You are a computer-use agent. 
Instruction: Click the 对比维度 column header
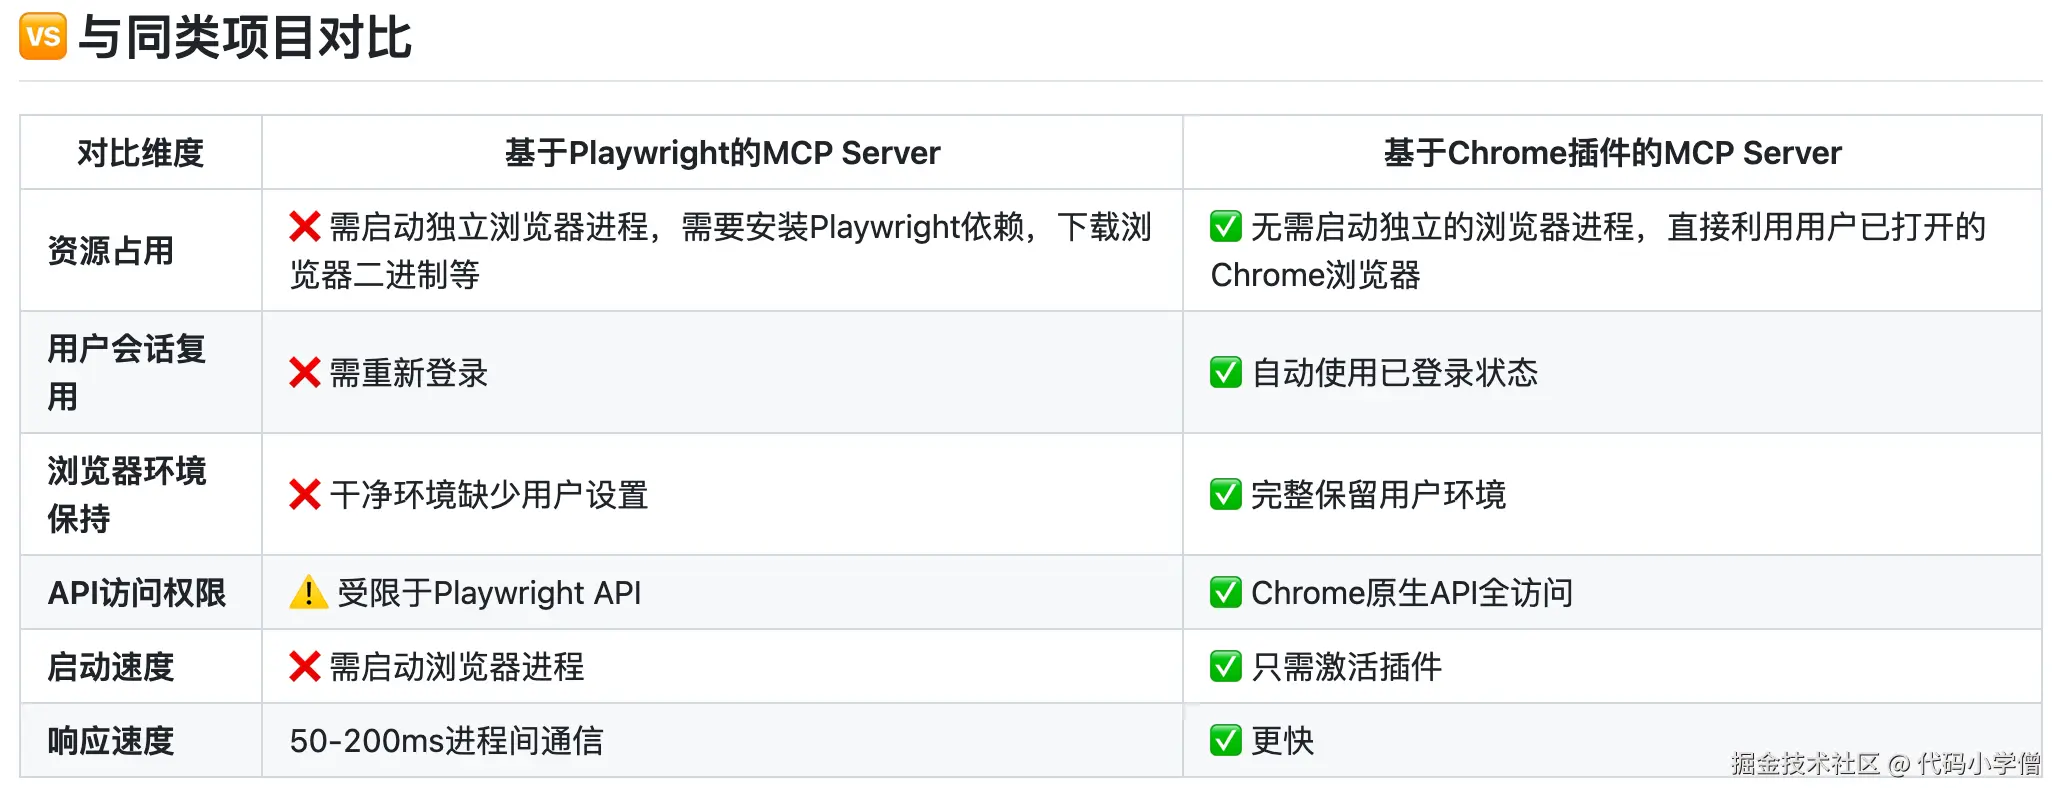pyautogui.click(x=140, y=153)
